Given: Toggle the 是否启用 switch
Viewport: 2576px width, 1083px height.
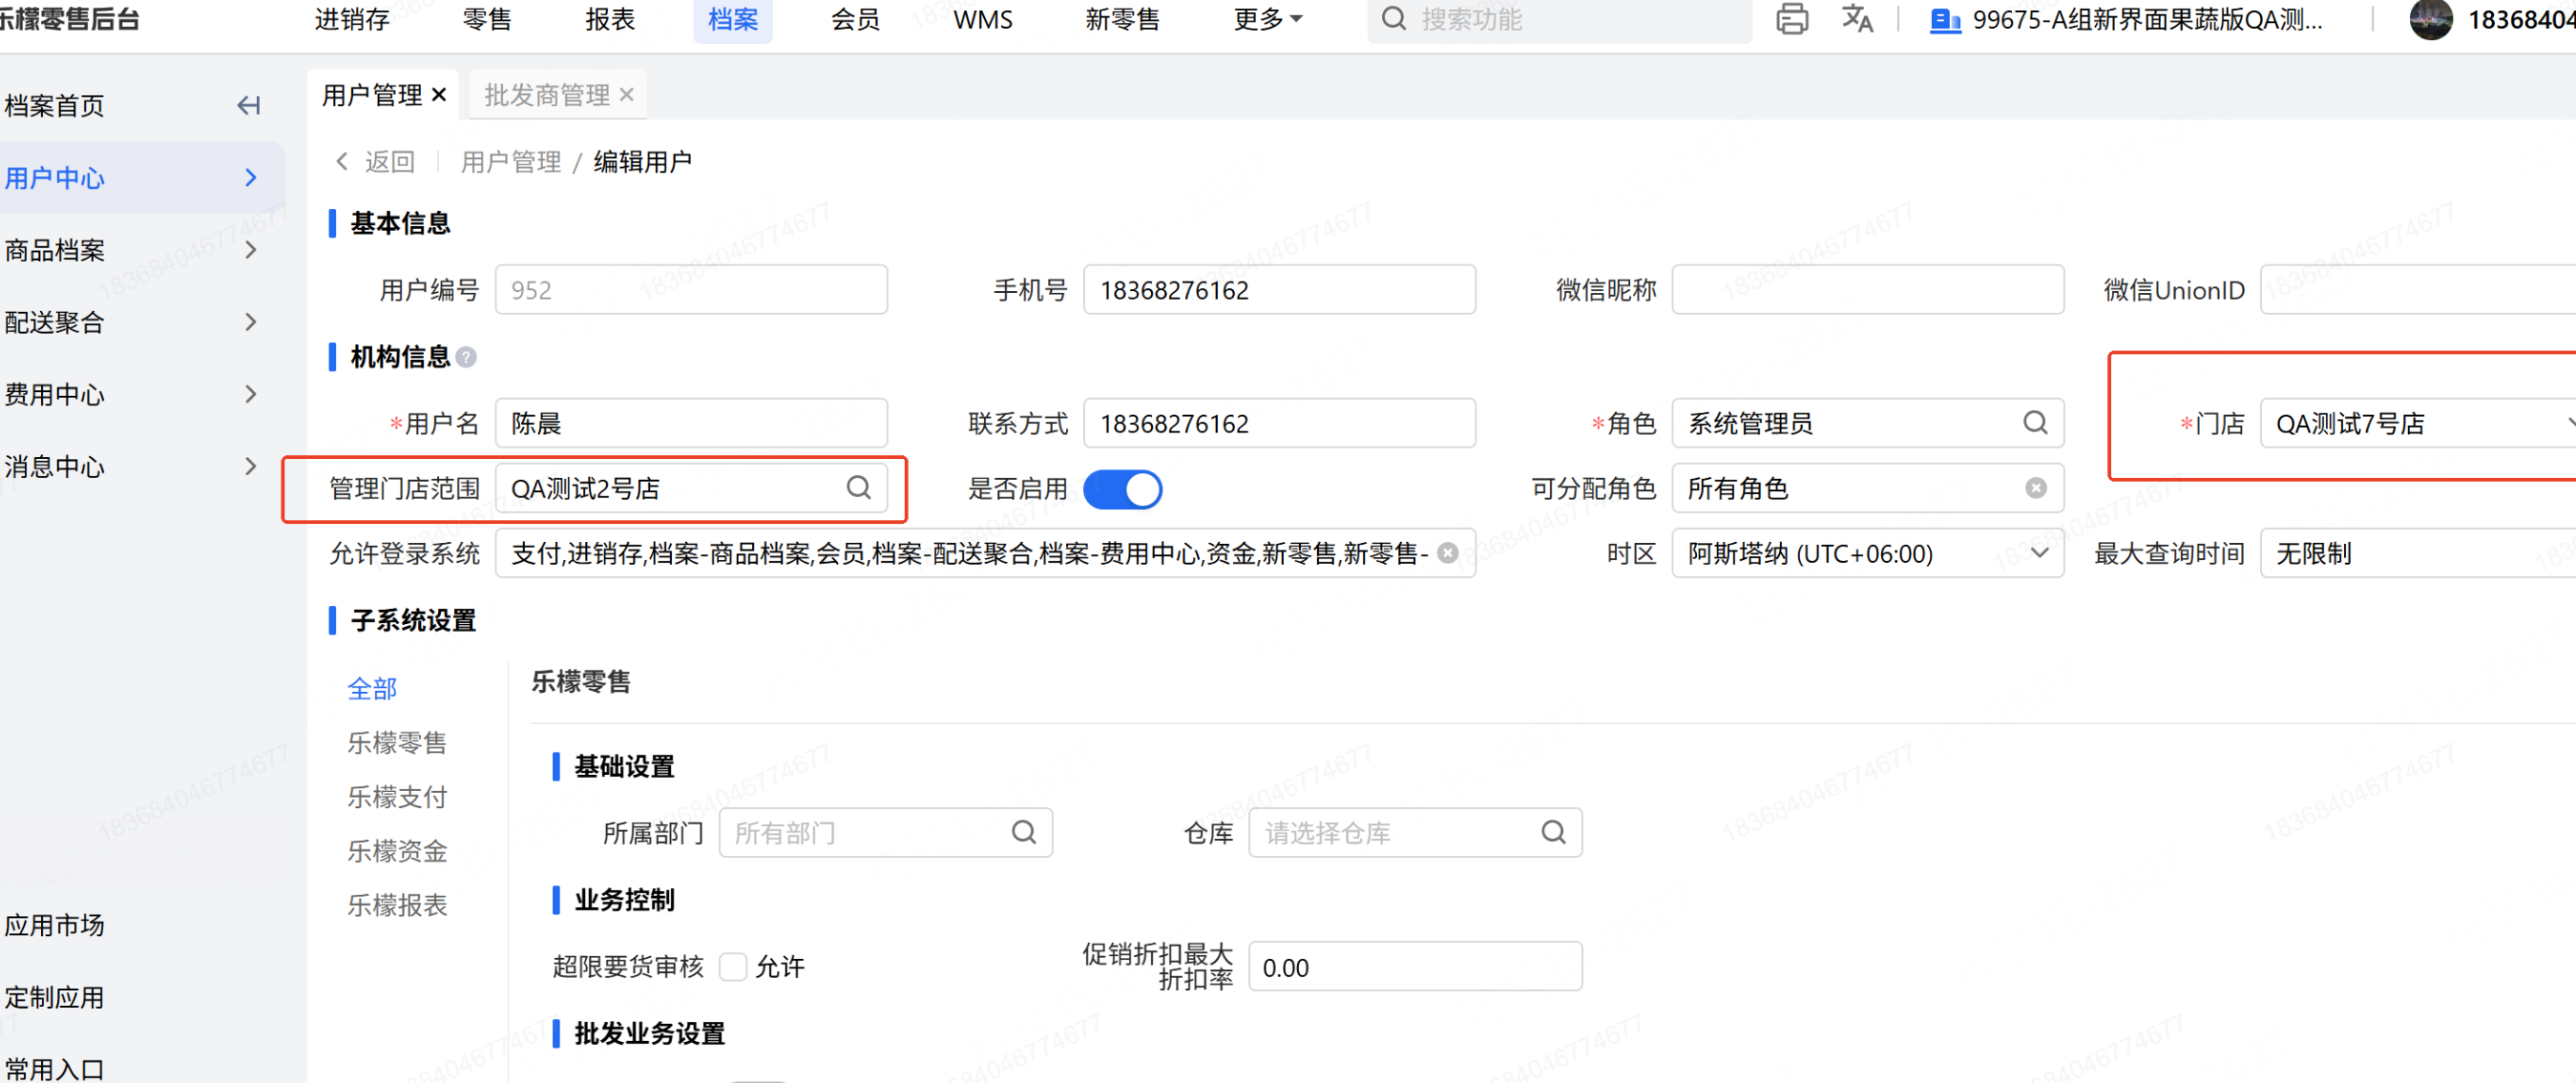Looking at the screenshot, I should pyautogui.click(x=1122, y=489).
